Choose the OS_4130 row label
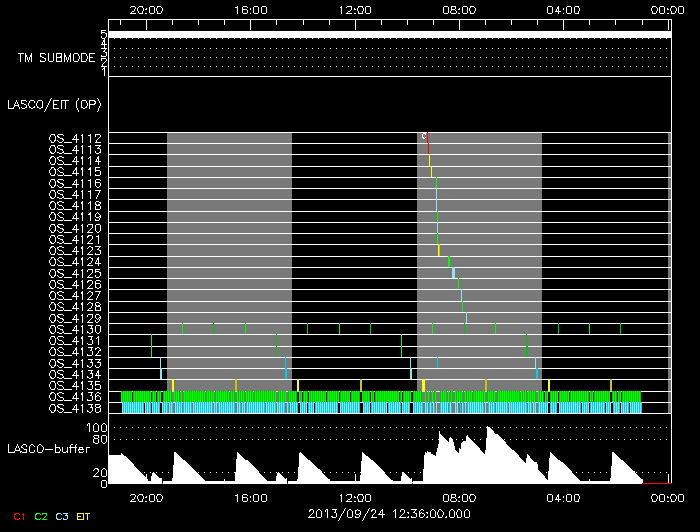700x532 pixels. (75, 329)
